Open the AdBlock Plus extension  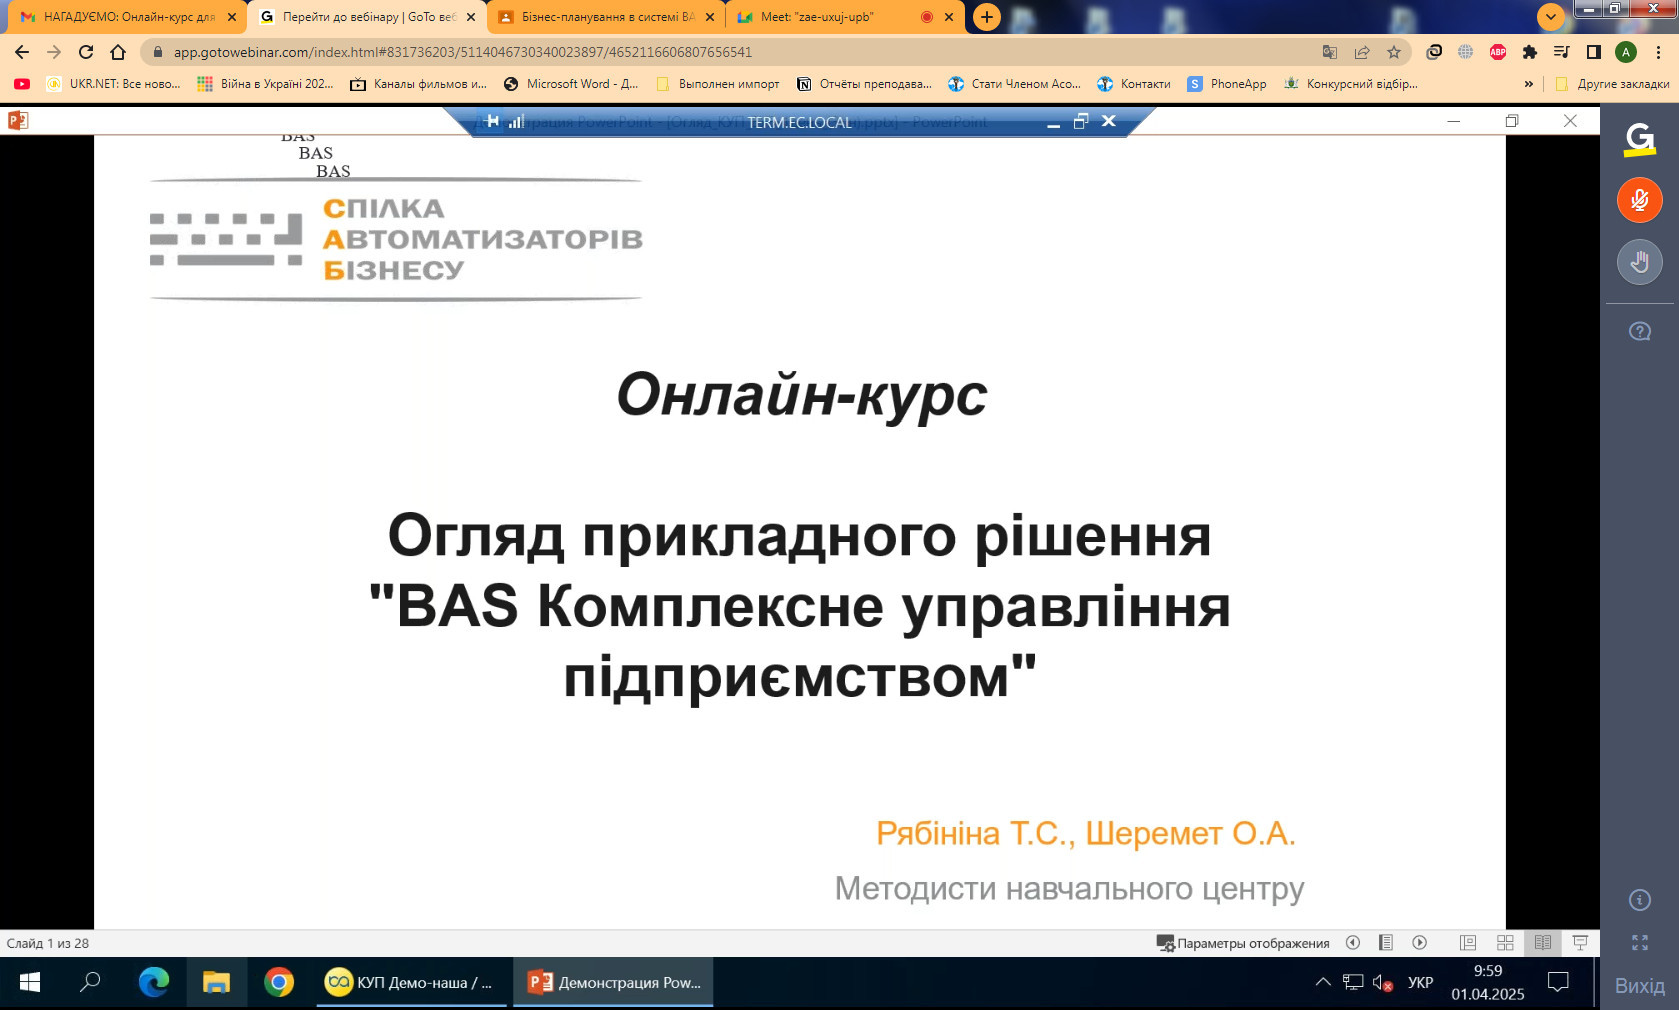(x=1498, y=52)
